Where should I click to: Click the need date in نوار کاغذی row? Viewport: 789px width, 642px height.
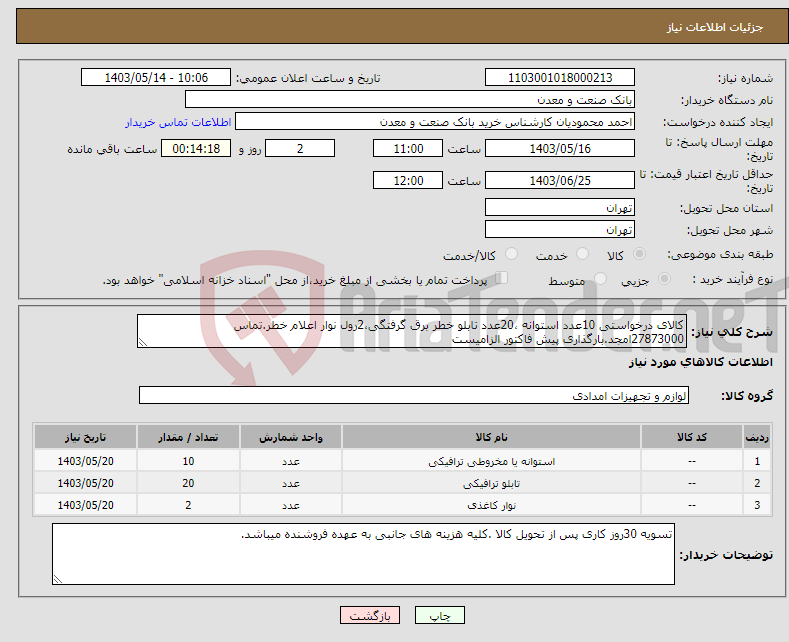(x=85, y=505)
